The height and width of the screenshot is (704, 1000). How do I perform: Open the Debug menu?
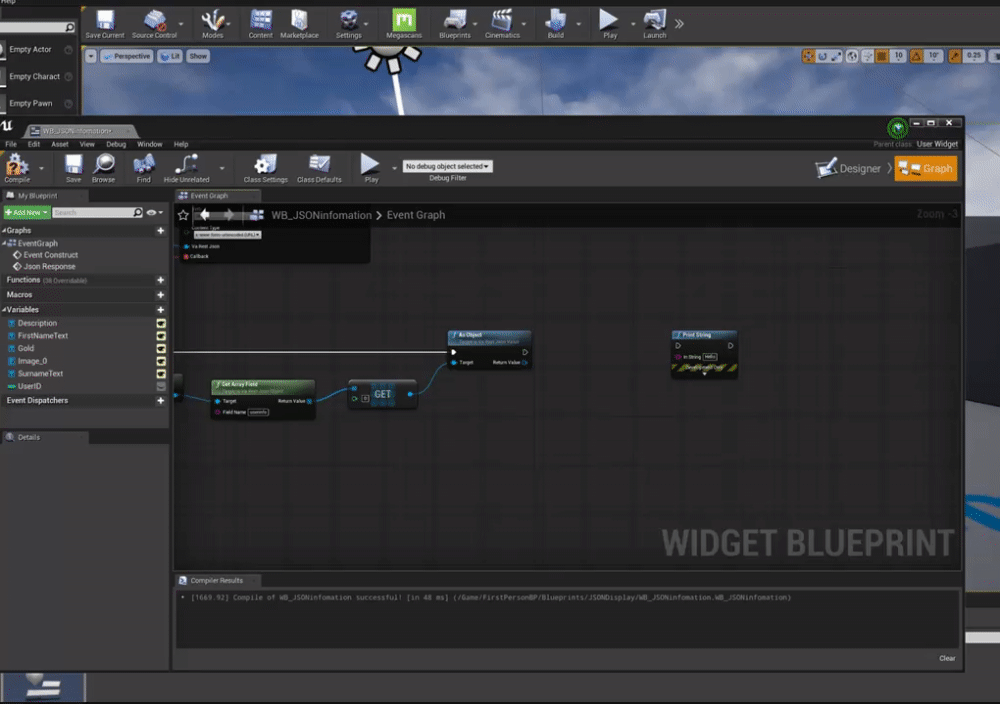pos(116,144)
